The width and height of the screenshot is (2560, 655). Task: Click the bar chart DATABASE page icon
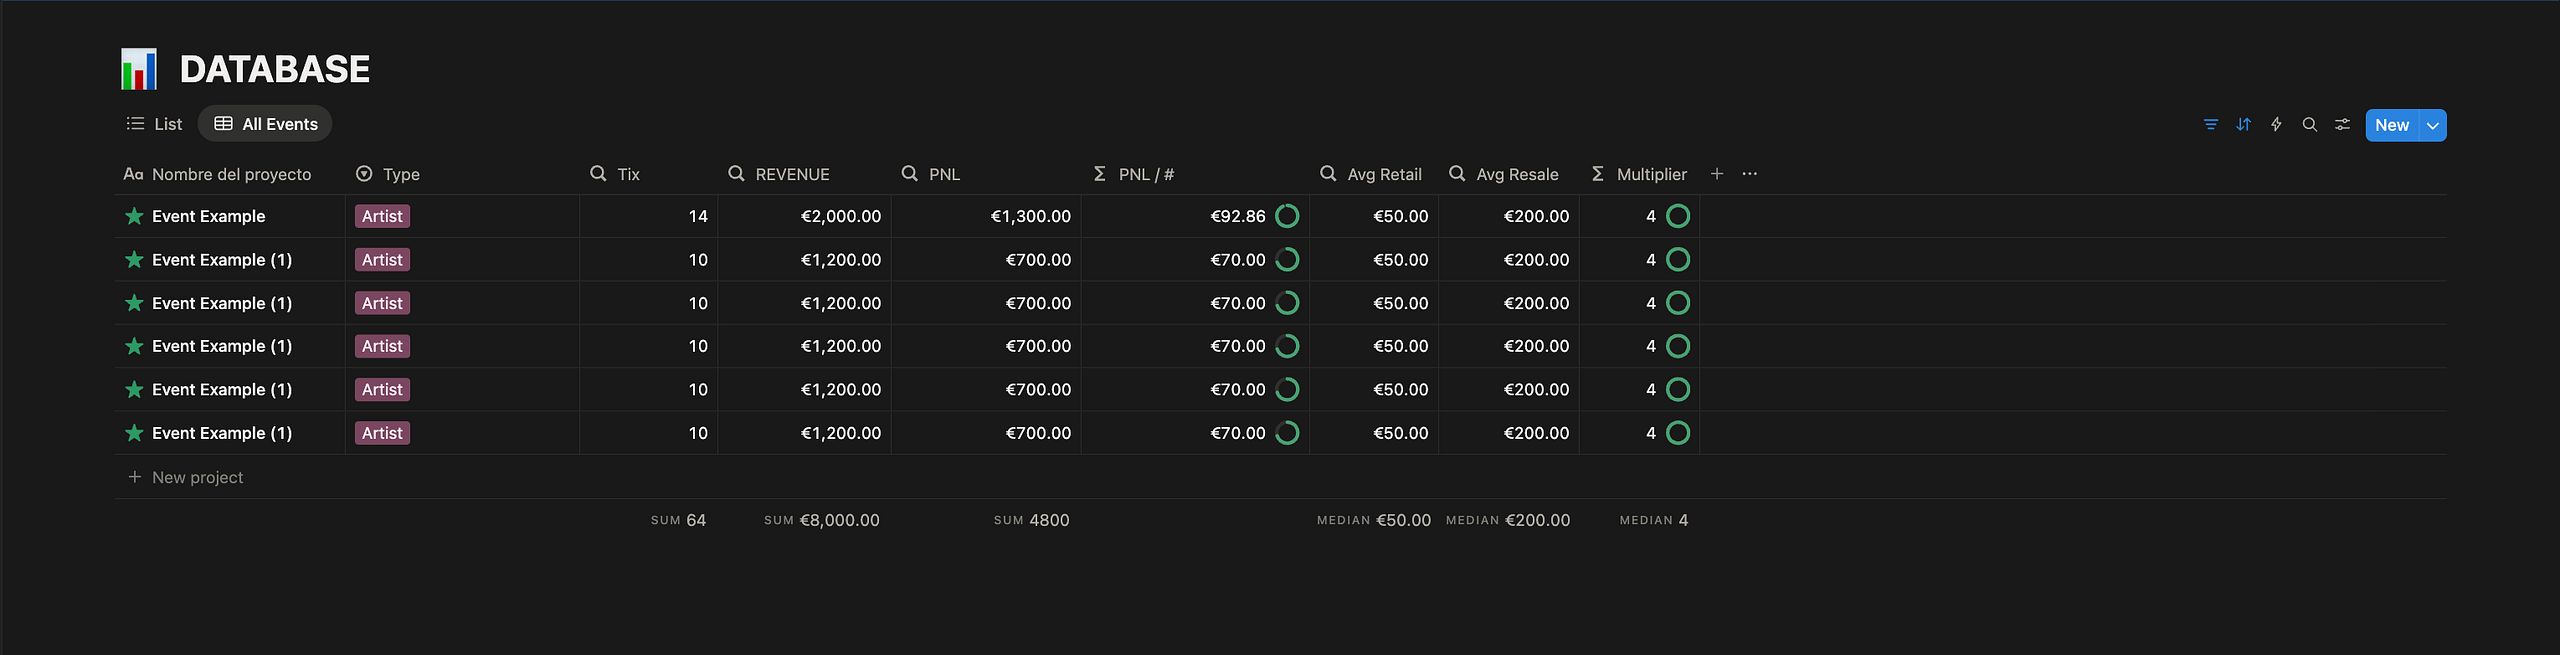(x=139, y=69)
